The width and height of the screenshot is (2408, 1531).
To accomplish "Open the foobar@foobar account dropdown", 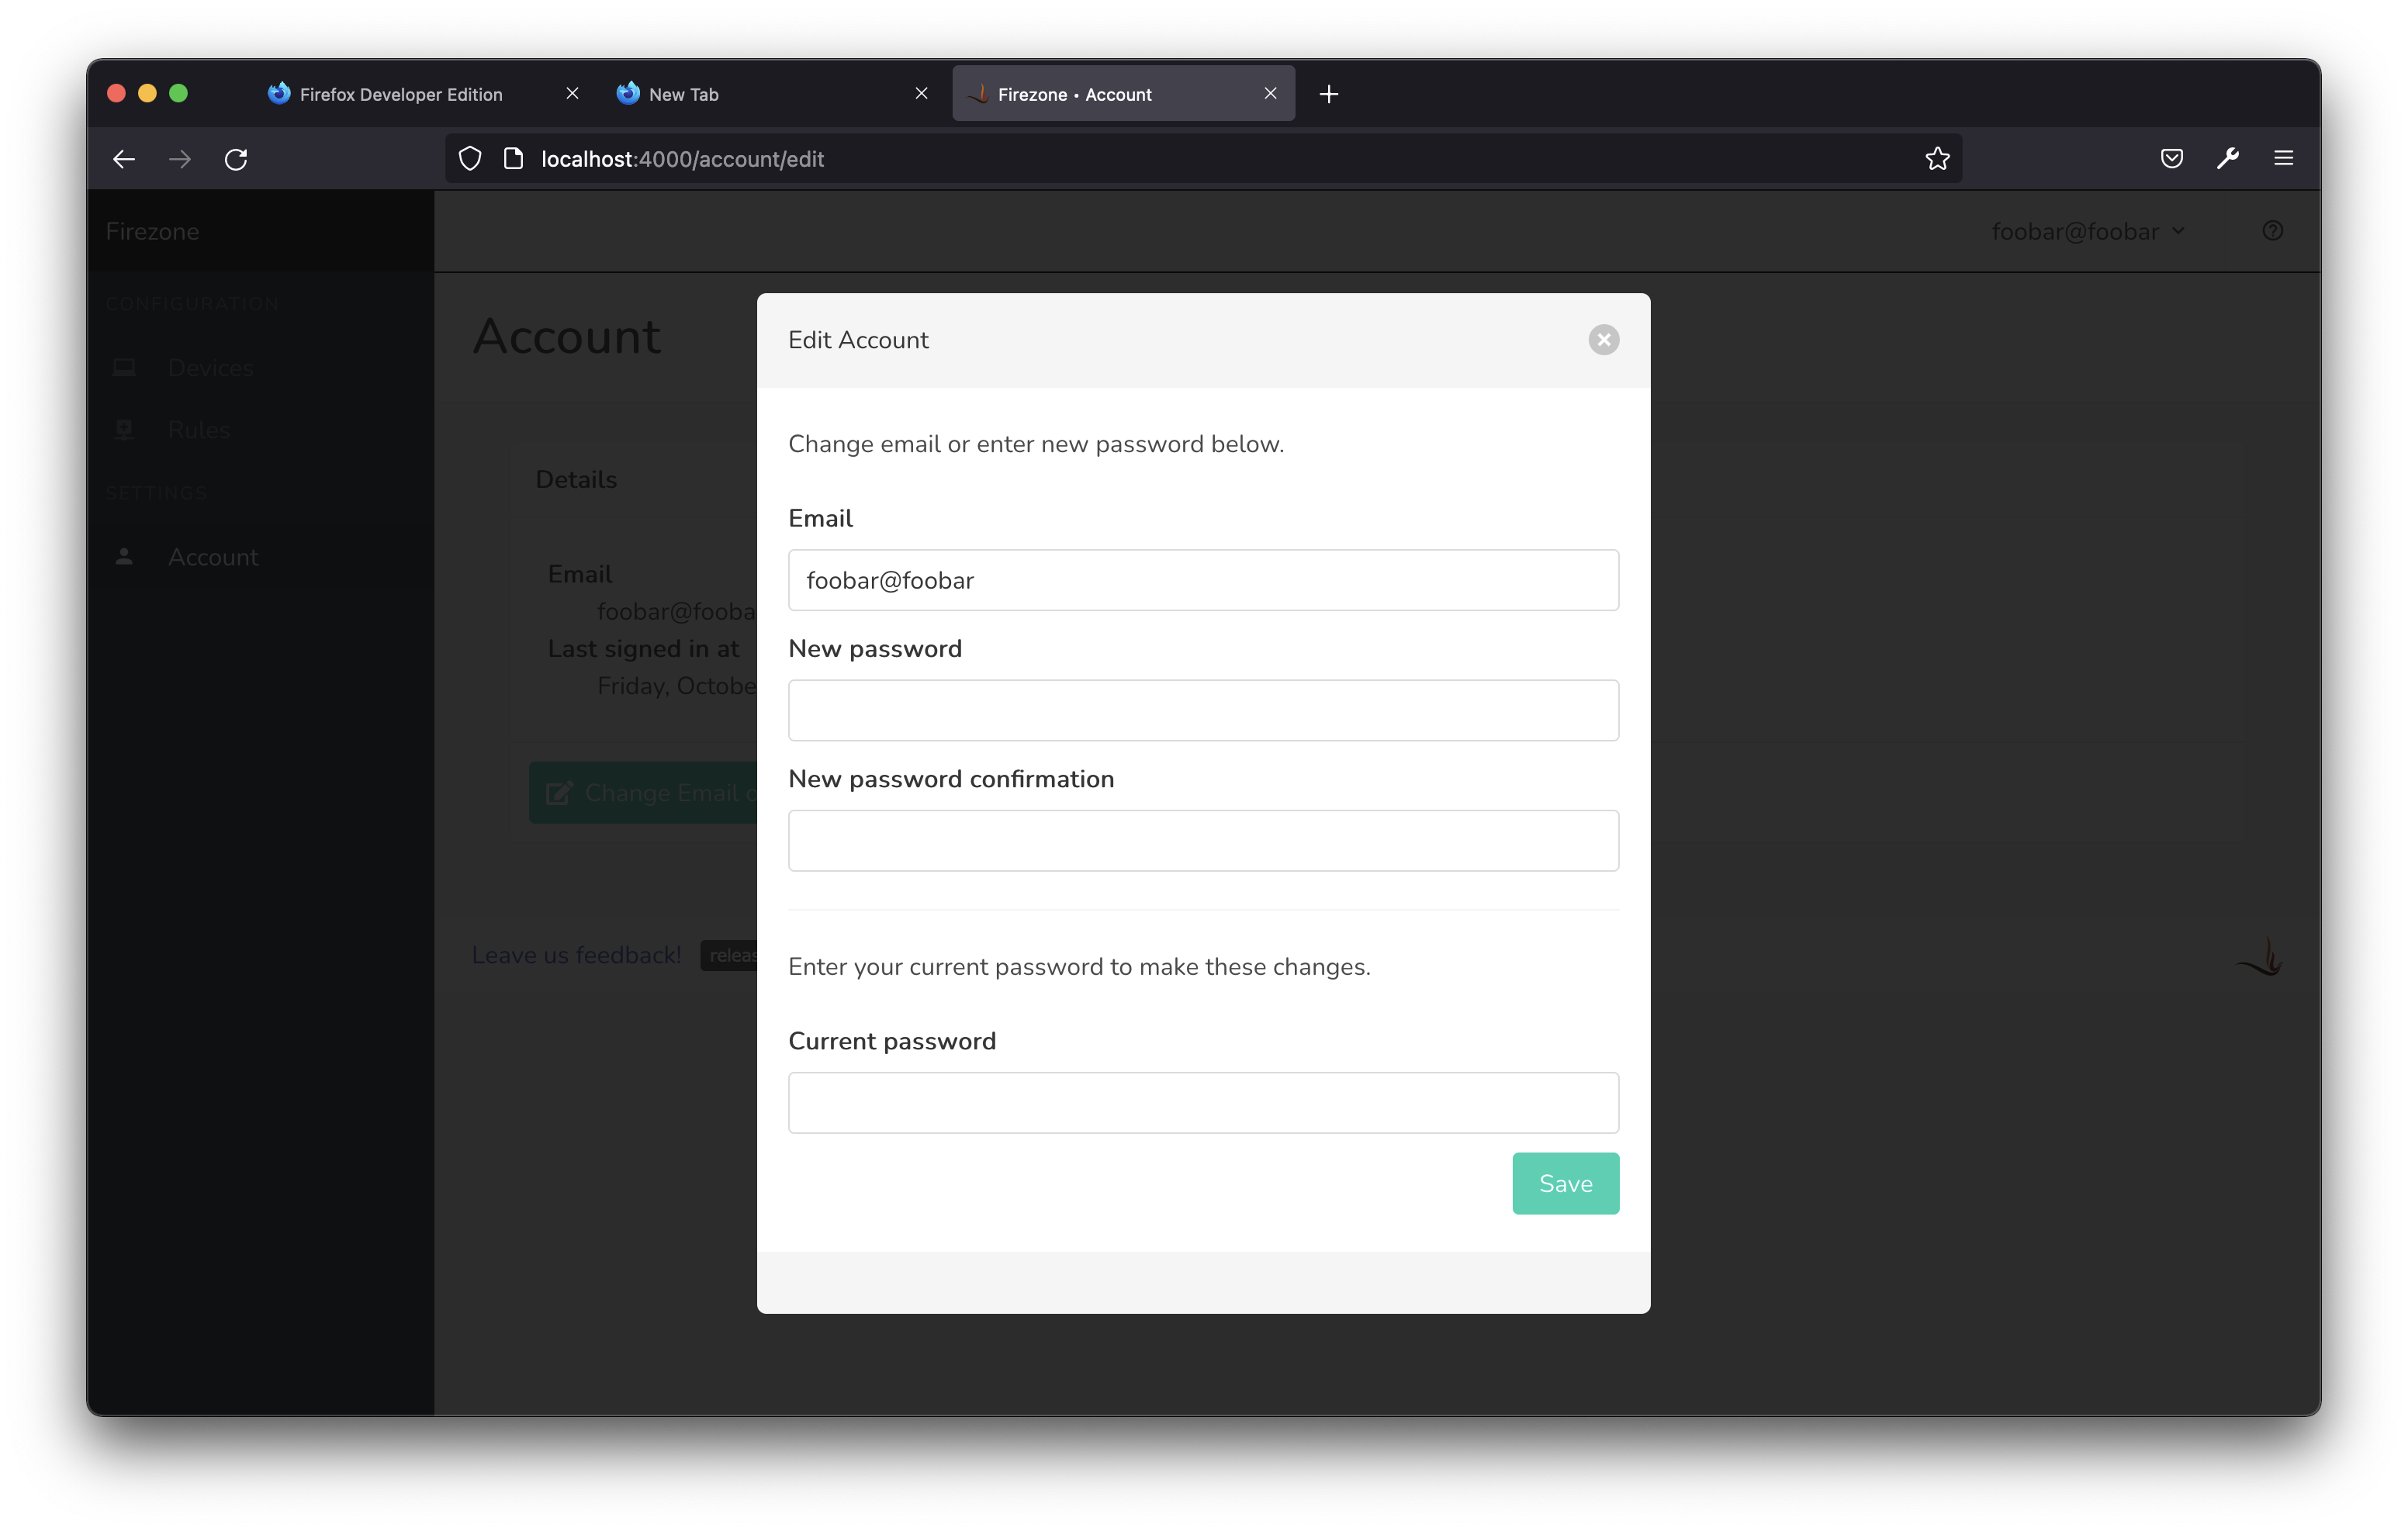I will click(x=2087, y=231).
